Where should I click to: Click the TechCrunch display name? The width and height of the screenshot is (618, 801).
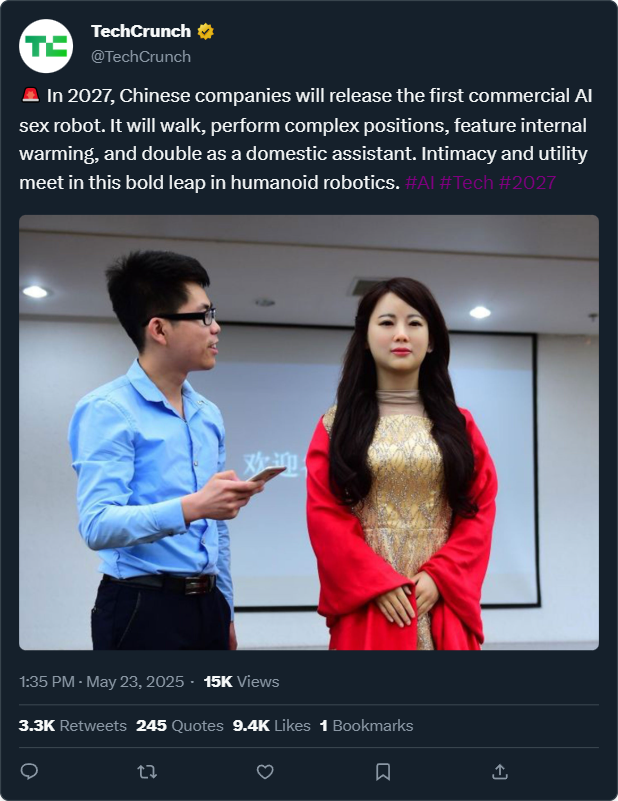click(141, 31)
